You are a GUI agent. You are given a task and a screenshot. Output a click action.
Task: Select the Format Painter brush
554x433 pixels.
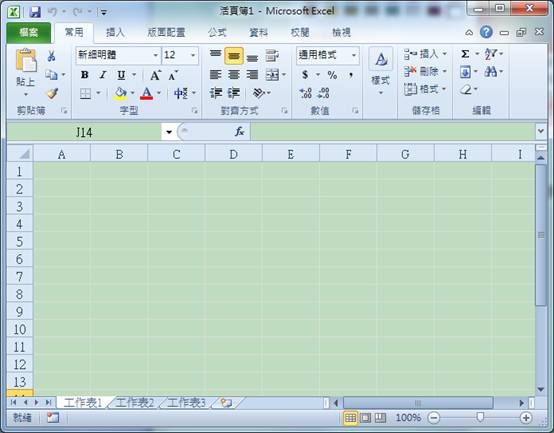(x=52, y=93)
